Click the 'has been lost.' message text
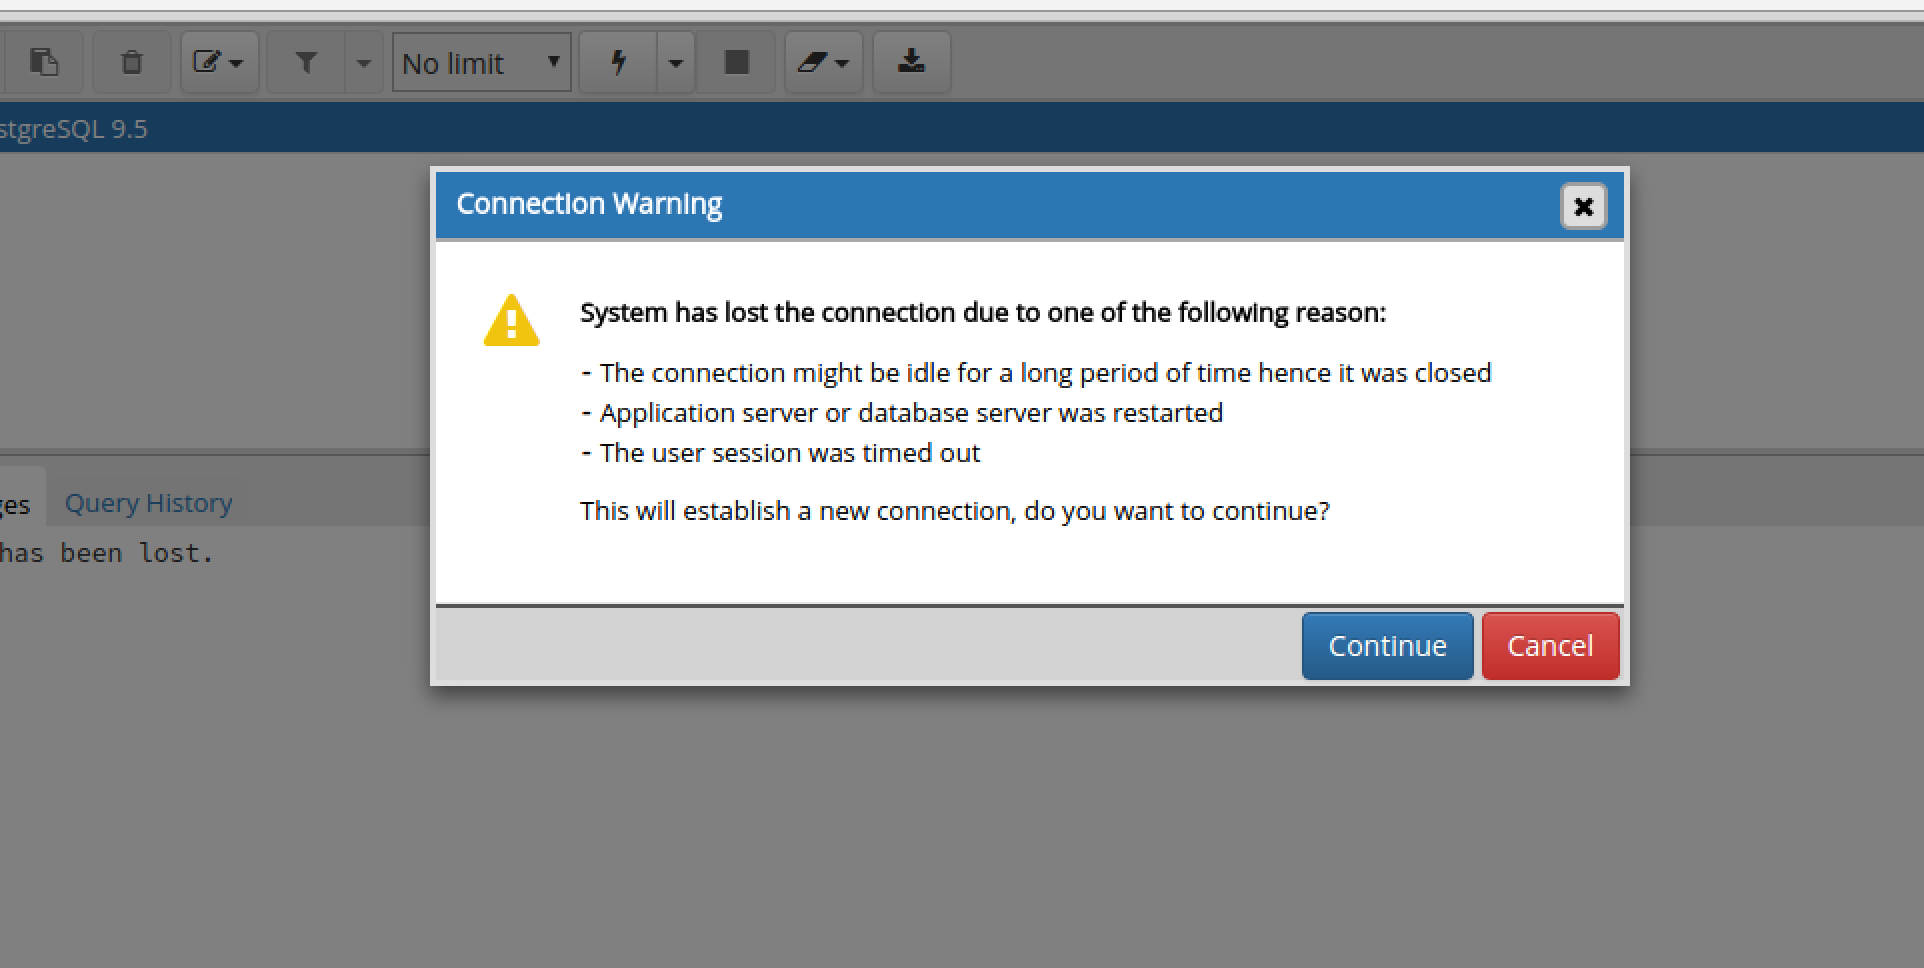1924x968 pixels. click(106, 553)
